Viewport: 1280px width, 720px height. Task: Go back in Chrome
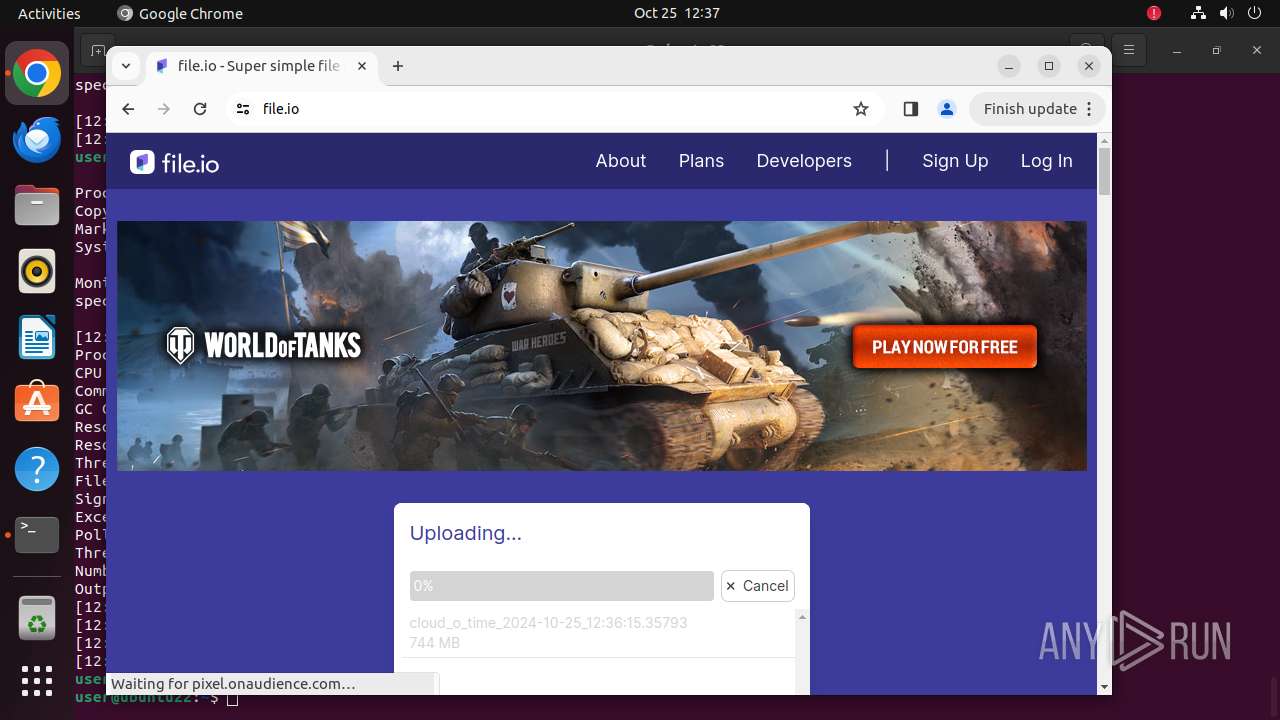pyautogui.click(x=128, y=109)
